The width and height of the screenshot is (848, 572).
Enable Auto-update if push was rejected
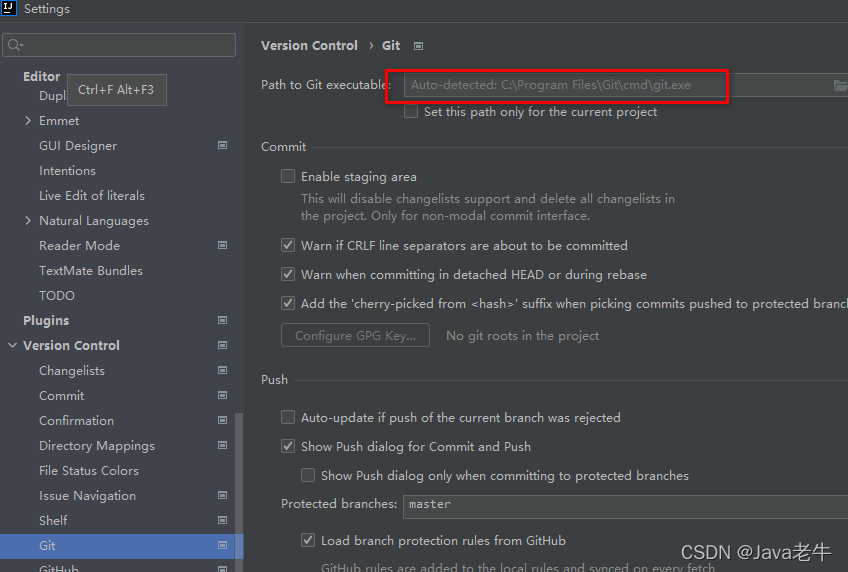[288, 417]
